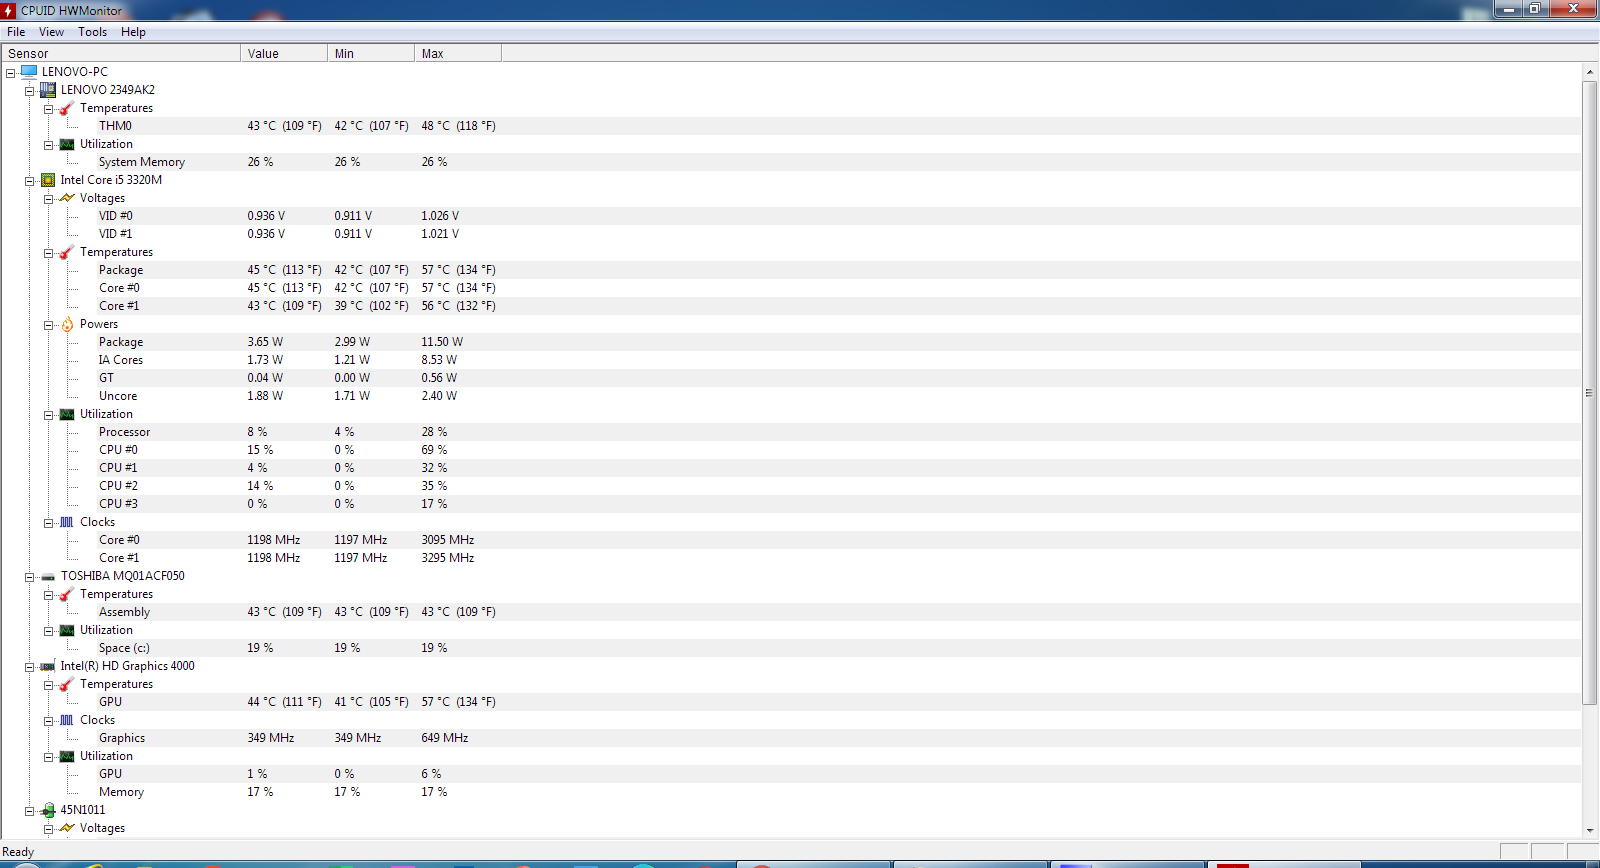Click the CPU Clocks icon

click(67, 522)
